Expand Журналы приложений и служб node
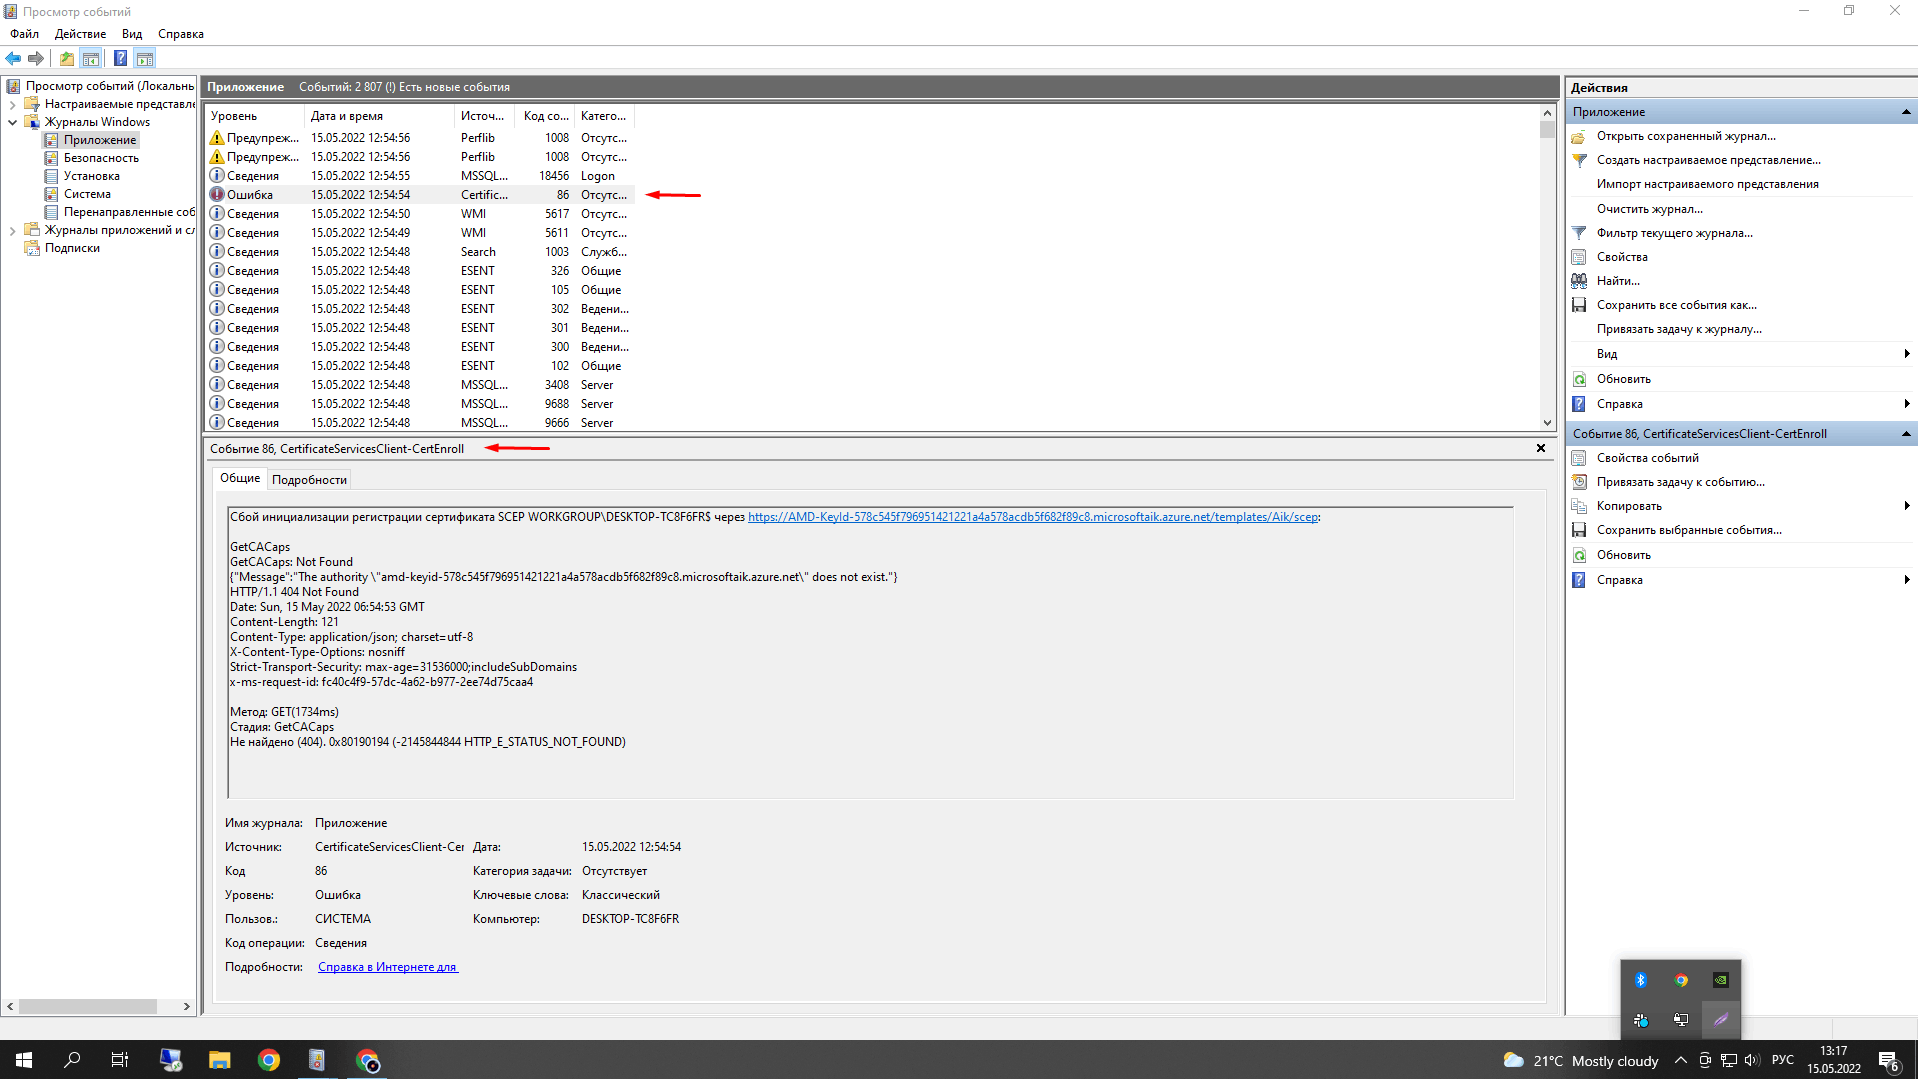The height and width of the screenshot is (1079, 1918). (x=12, y=230)
